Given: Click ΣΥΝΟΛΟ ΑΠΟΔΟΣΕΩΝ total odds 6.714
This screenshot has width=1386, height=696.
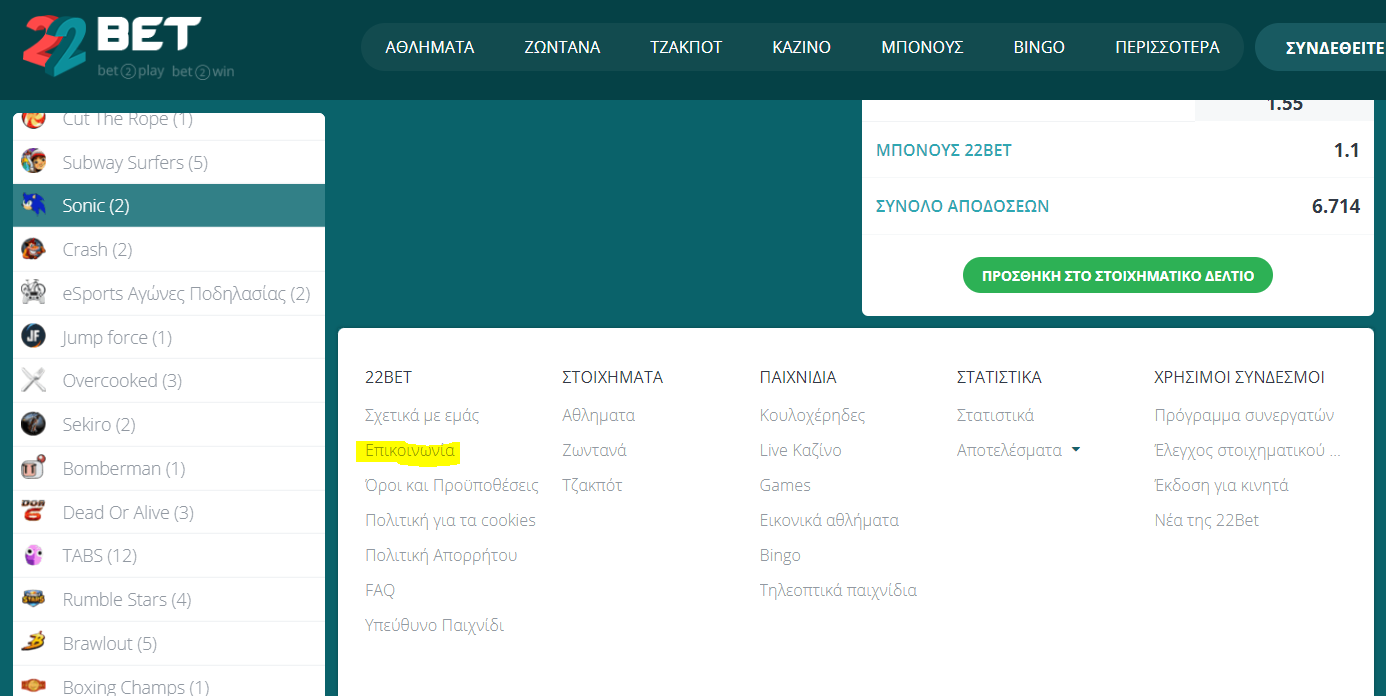Looking at the screenshot, I should [x=1118, y=206].
